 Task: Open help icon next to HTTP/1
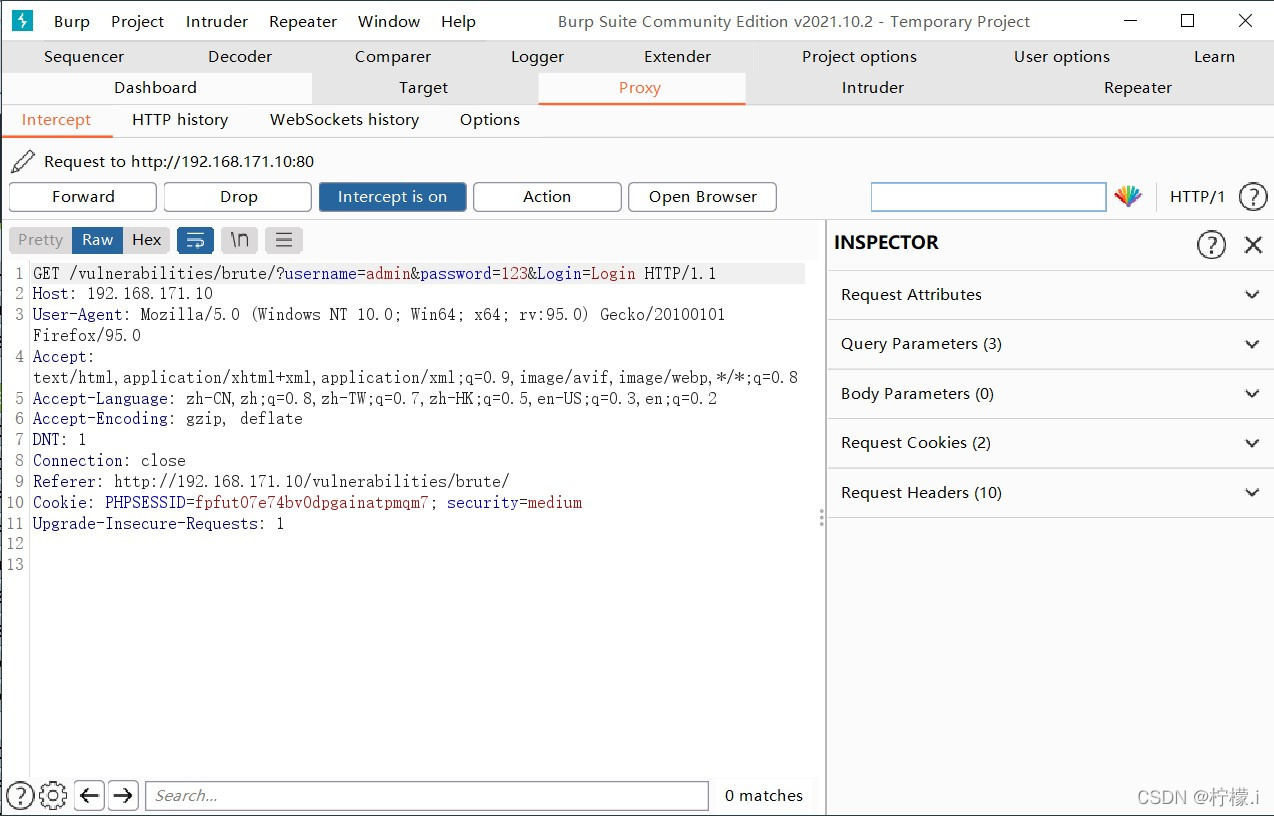[x=1252, y=197]
